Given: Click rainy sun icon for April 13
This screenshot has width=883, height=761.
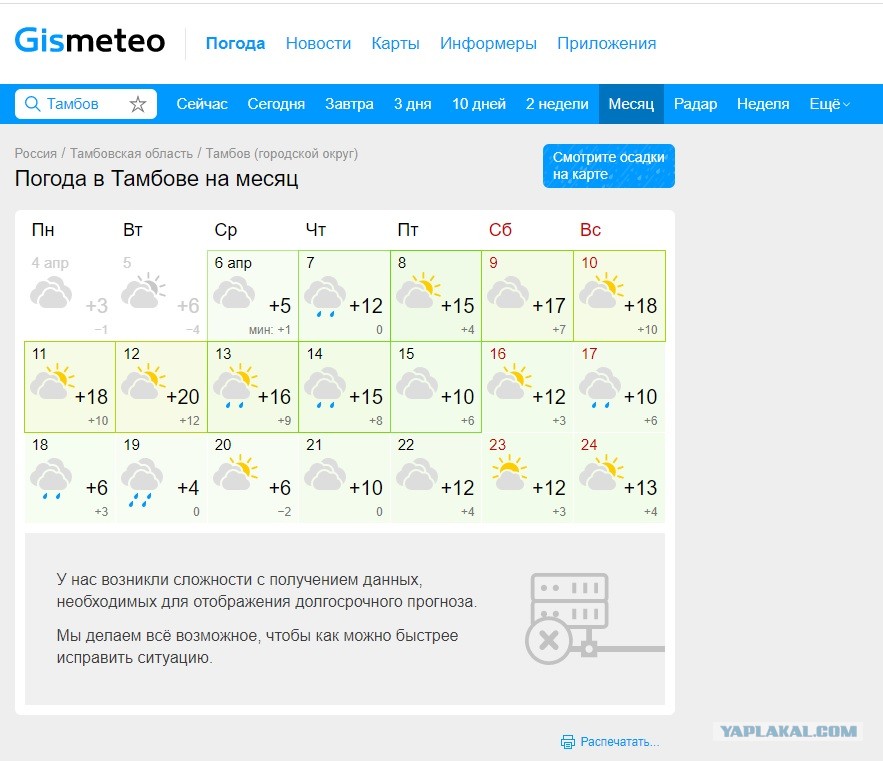Looking at the screenshot, I should pyautogui.click(x=235, y=385).
